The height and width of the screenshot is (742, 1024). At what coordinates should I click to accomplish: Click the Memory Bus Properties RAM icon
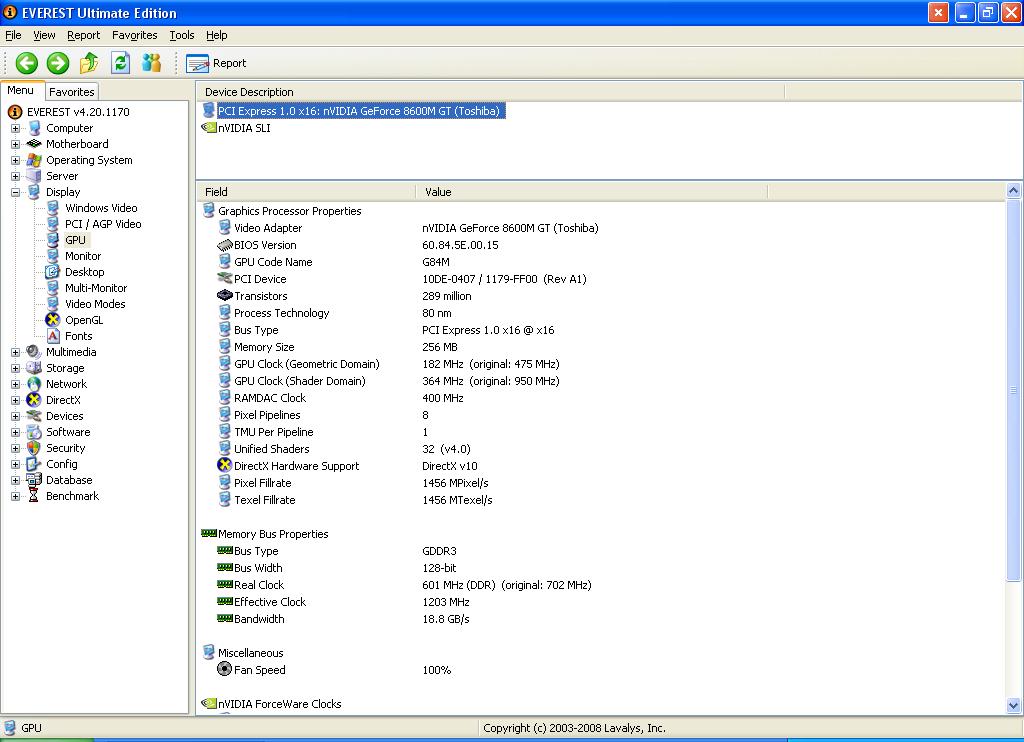209,533
